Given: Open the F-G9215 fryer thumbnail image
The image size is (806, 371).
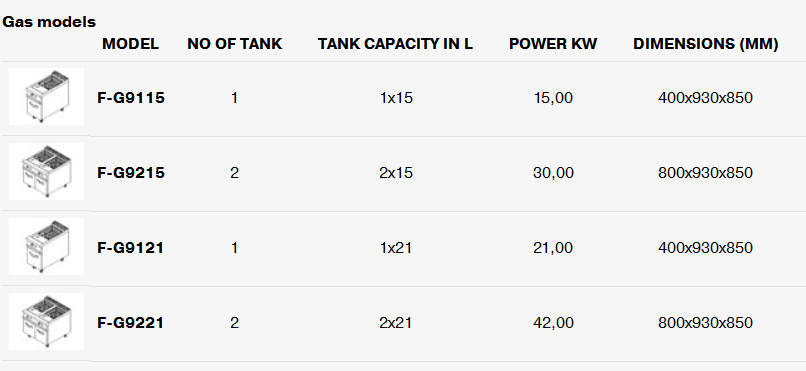Looking at the screenshot, I should click(46, 172).
